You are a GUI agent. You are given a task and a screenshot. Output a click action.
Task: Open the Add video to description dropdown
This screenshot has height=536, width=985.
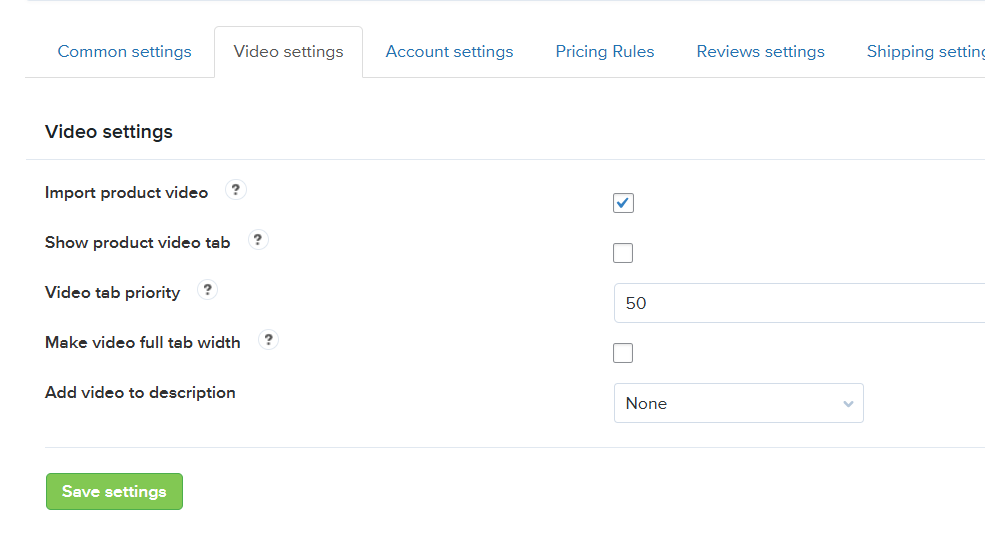click(738, 403)
